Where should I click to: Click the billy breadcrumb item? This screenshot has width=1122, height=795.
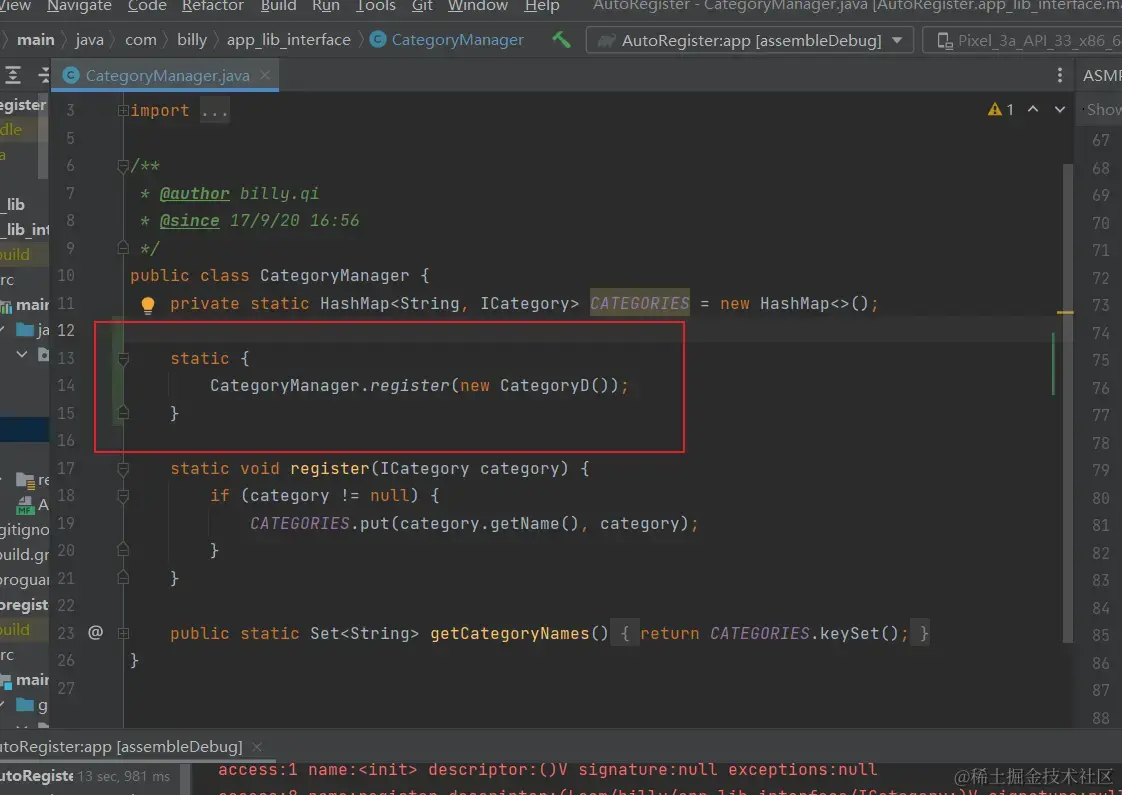point(192,40)
